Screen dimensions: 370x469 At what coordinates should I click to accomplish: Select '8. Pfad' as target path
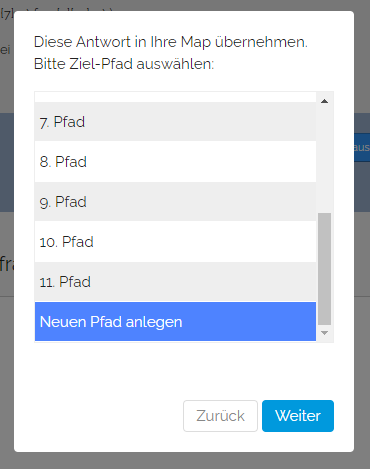pos(175,162)
